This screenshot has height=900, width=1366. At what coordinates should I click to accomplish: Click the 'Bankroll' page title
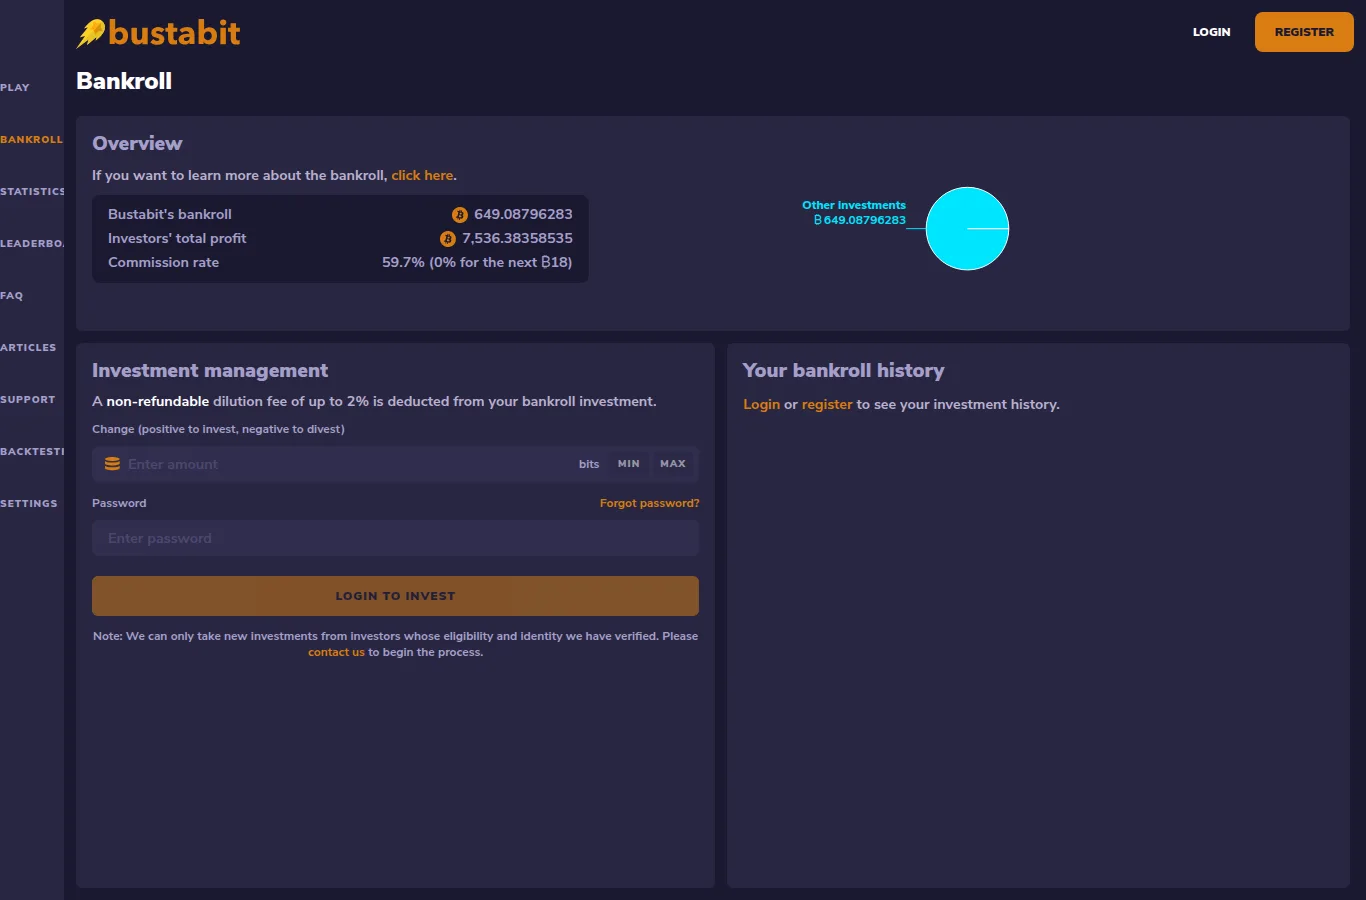124,81
